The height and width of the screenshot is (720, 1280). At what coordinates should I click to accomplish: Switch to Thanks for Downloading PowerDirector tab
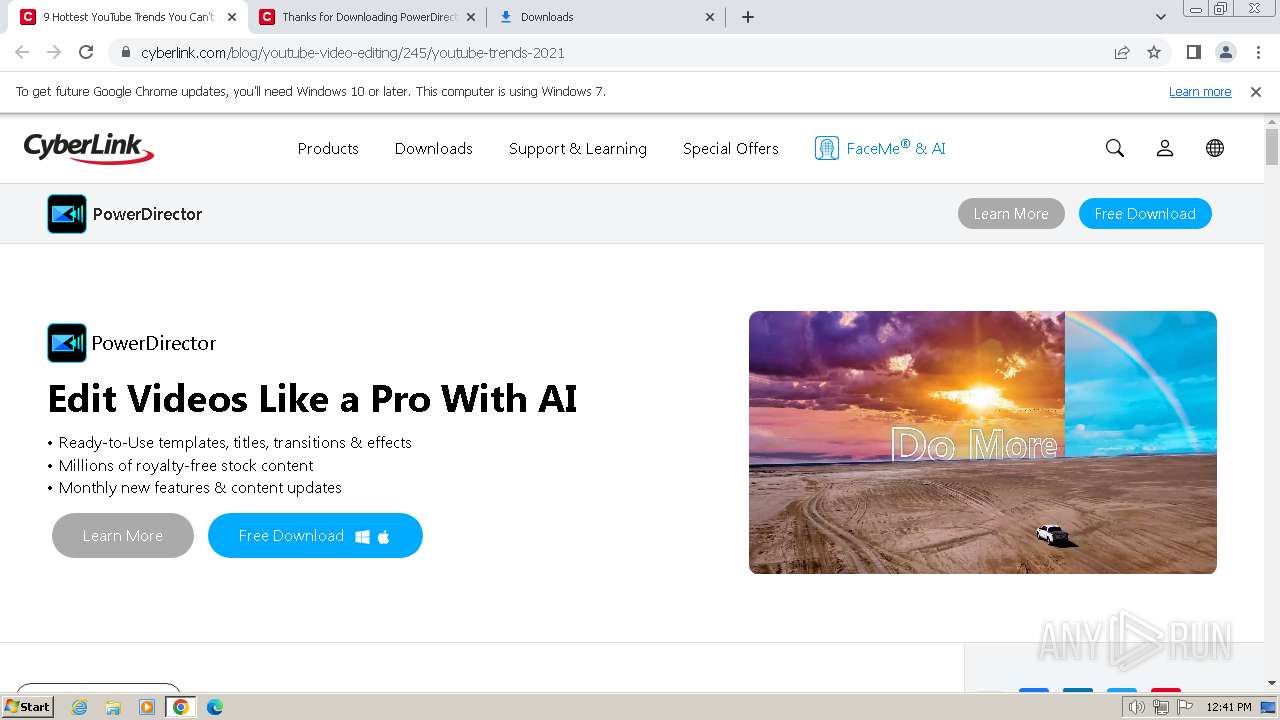click(368, 17)
